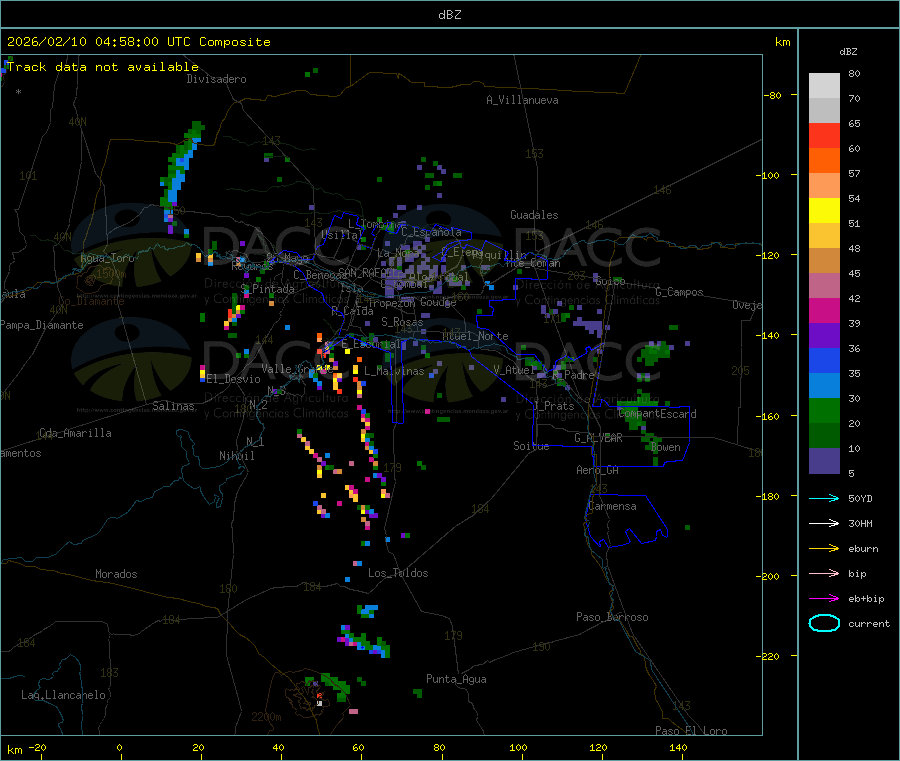Click the -160 km y-axis tick label

pyautogui.click(x=770, y=416)
